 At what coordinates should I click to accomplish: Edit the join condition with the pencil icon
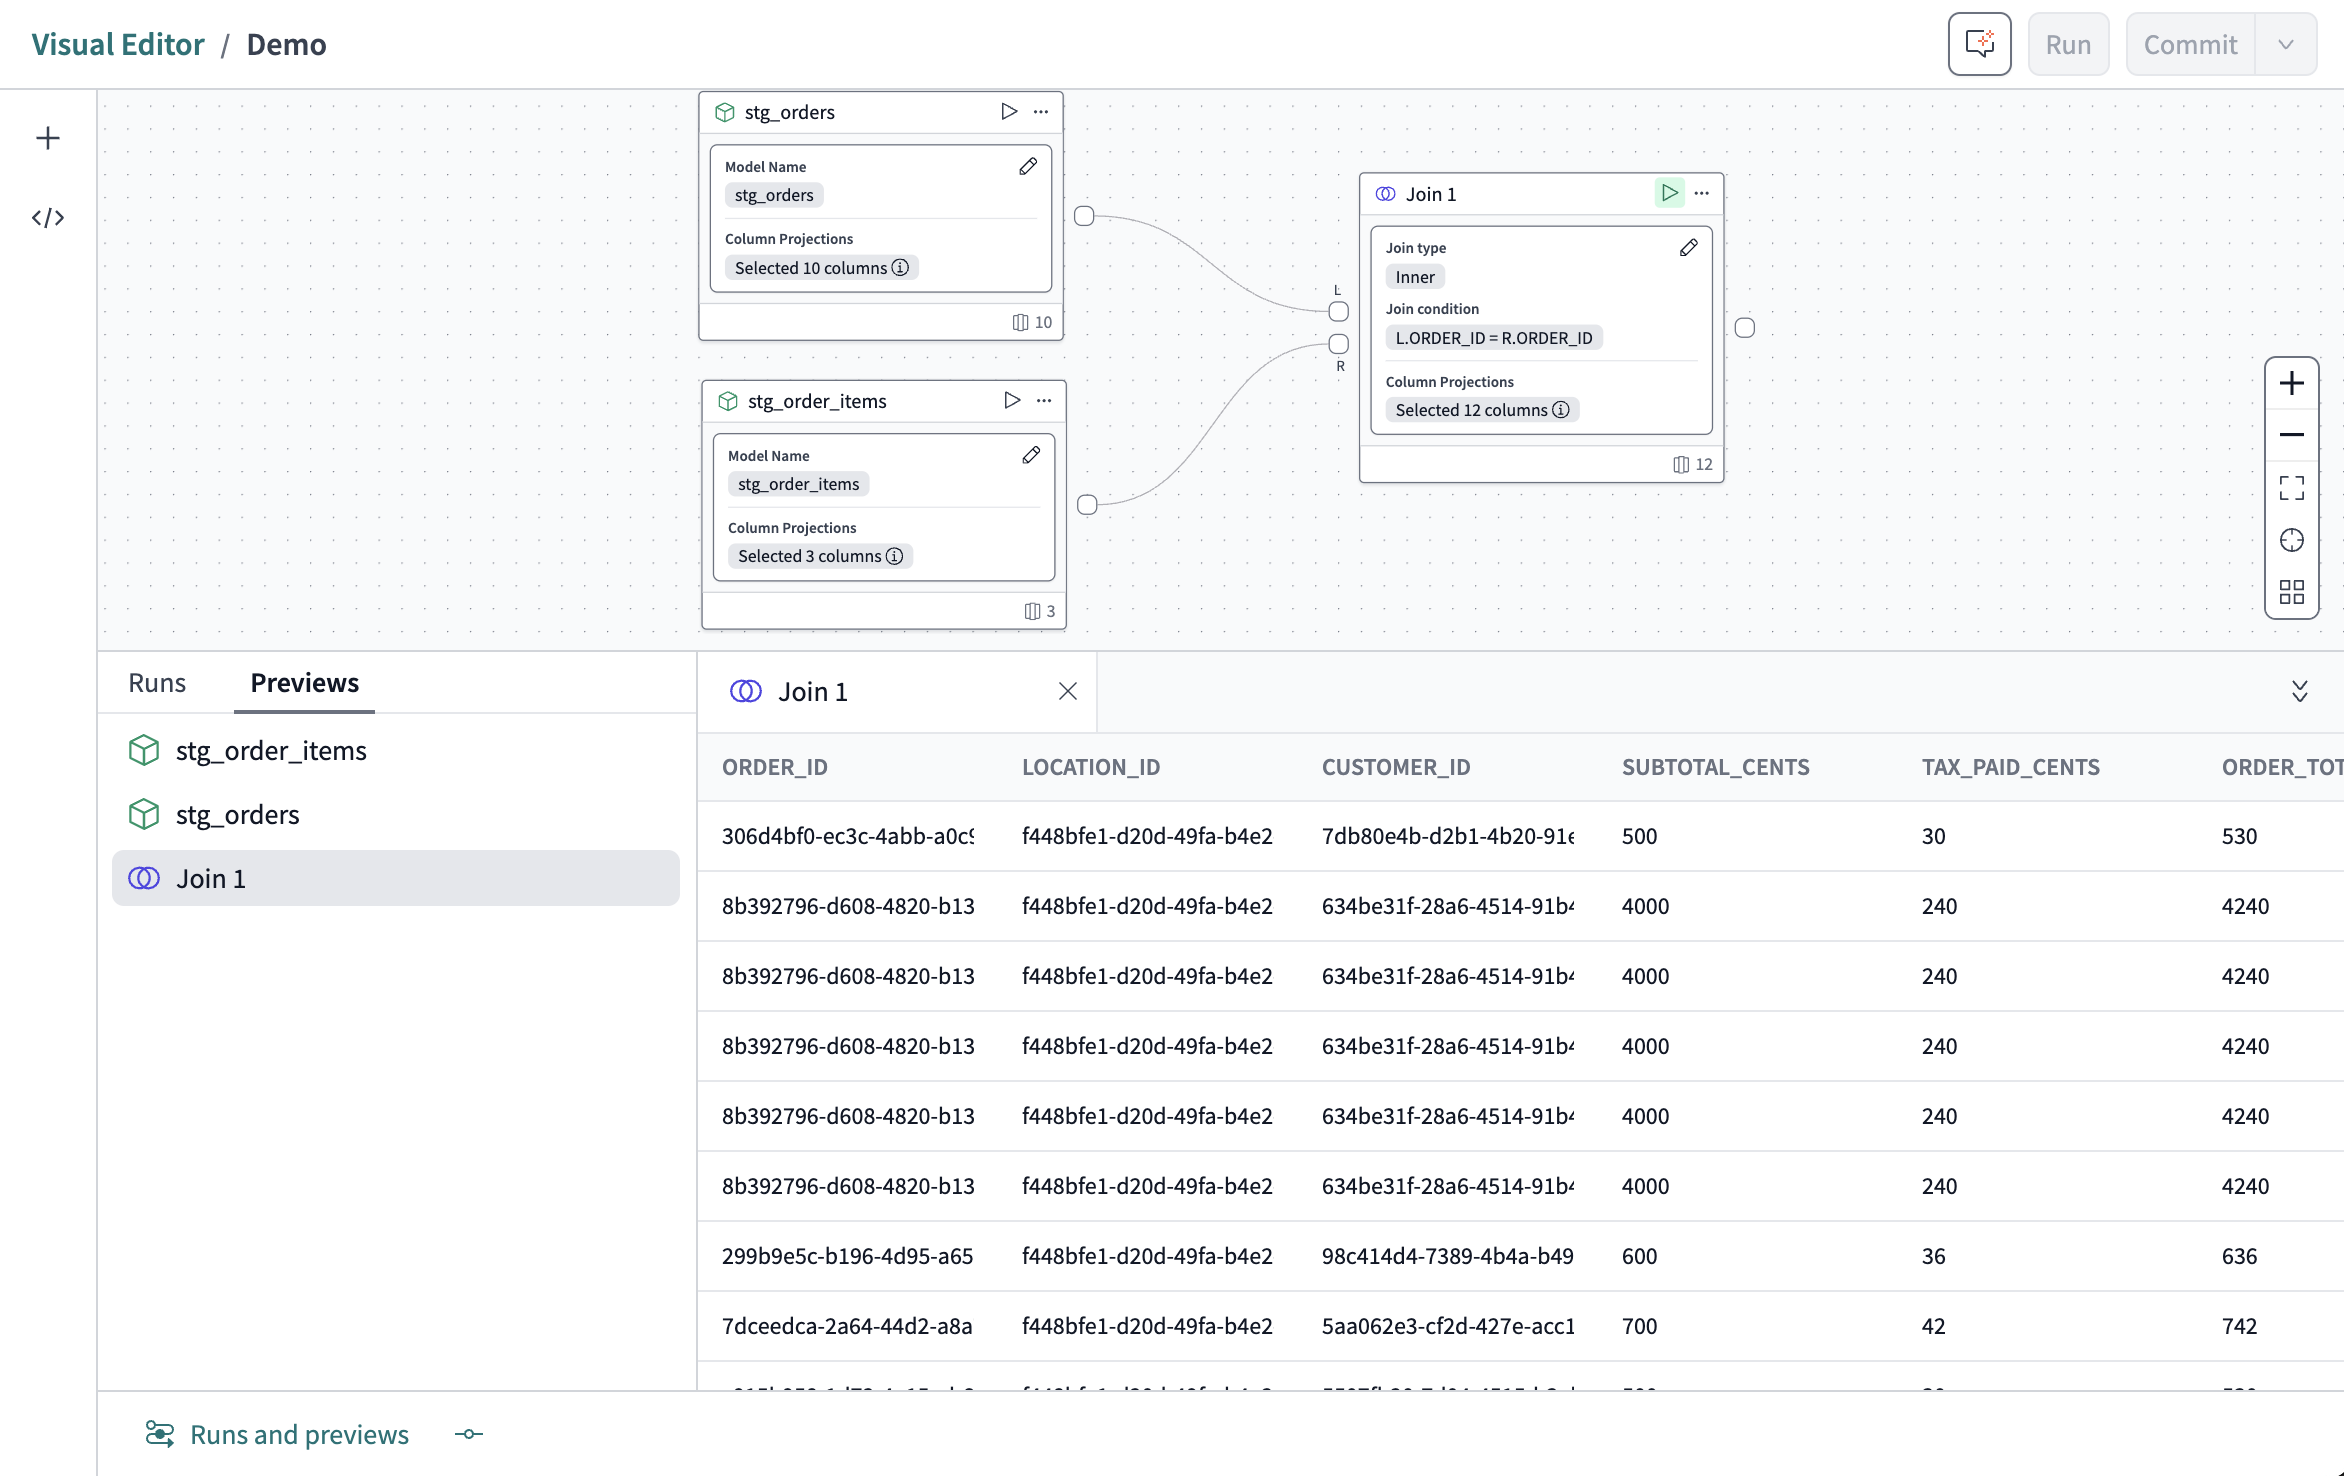pos(1689,247)
